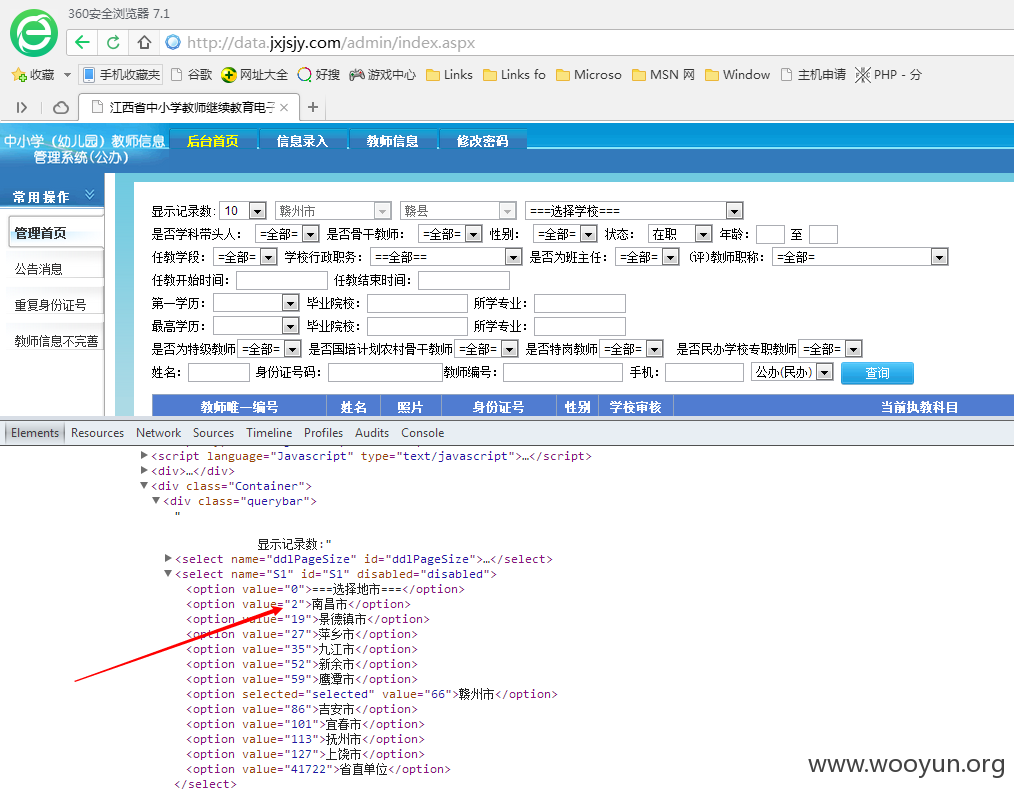Click 任教开始时间 input field
The image size is (1014, 793).
[x=282, y=280]
